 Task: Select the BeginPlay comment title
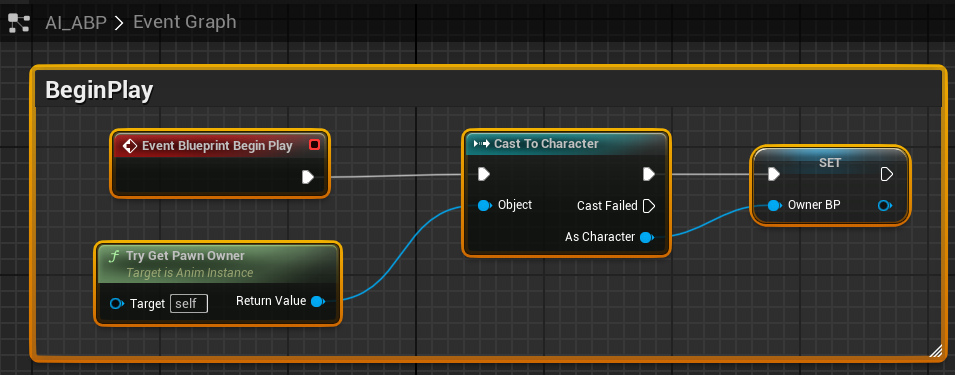click(99, 90)
